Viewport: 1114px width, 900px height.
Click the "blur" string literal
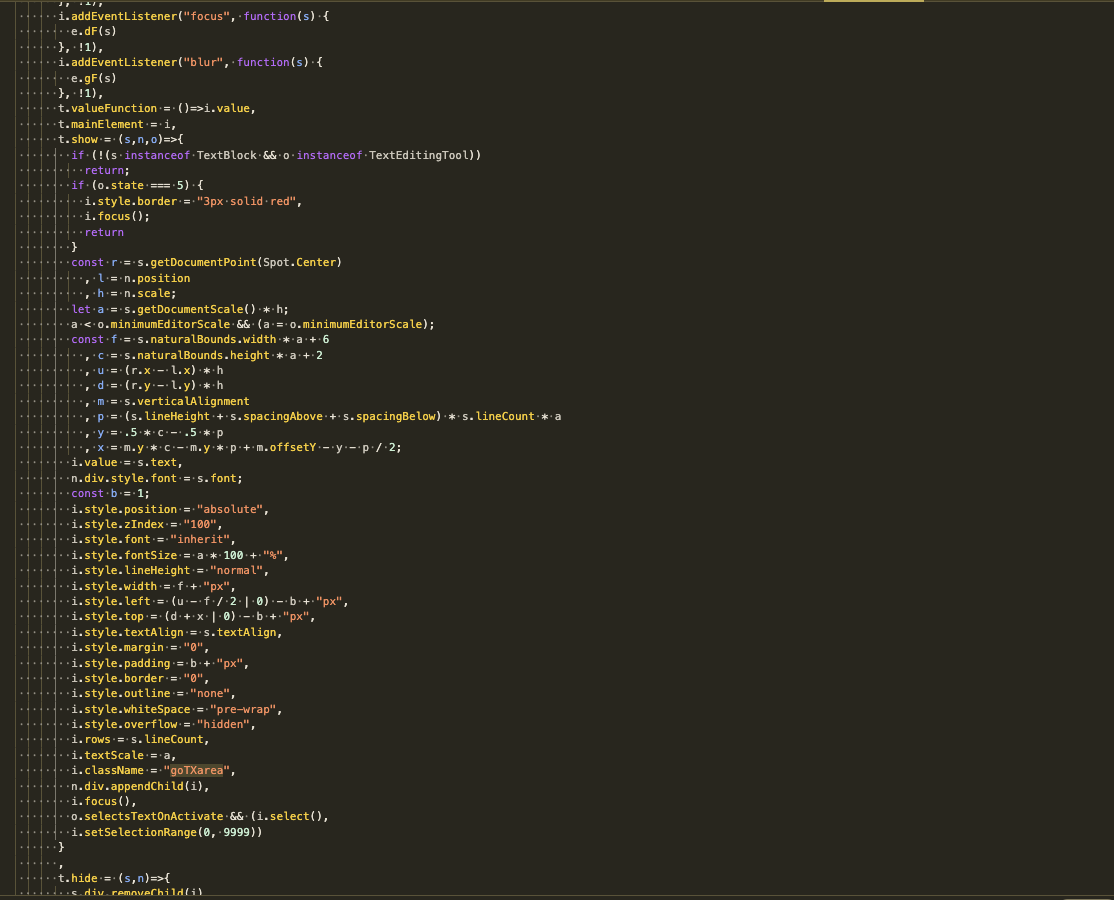201,63
